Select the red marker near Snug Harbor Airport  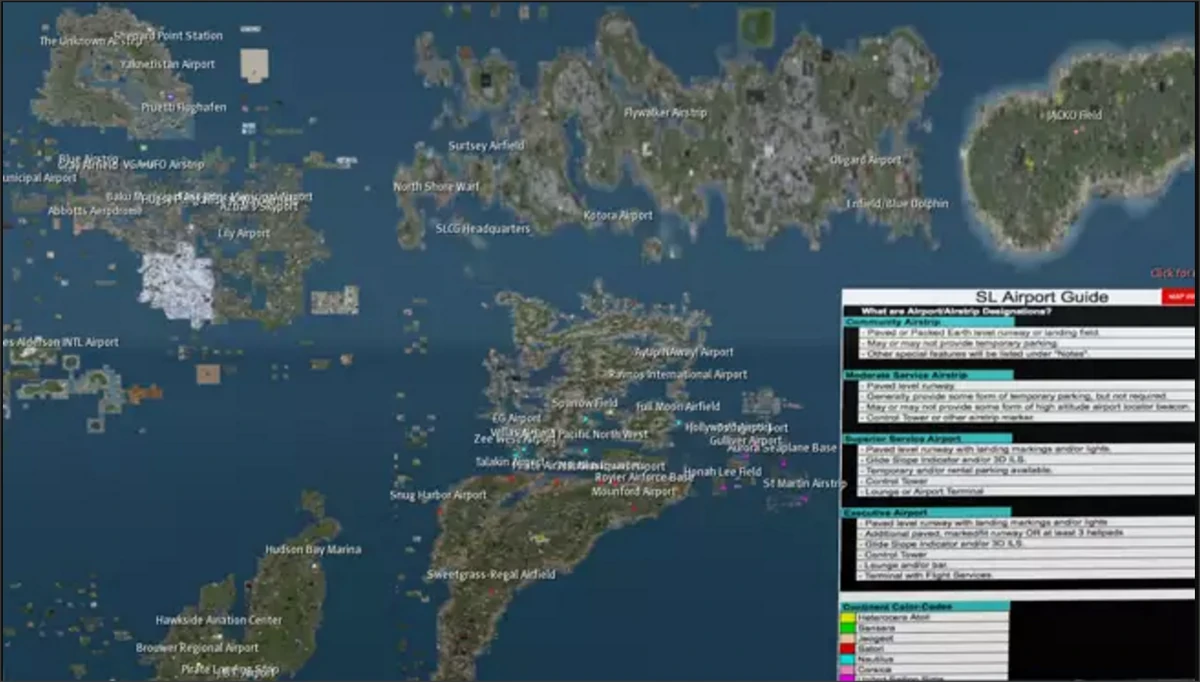pyautogui.click(x=439, y=511)
